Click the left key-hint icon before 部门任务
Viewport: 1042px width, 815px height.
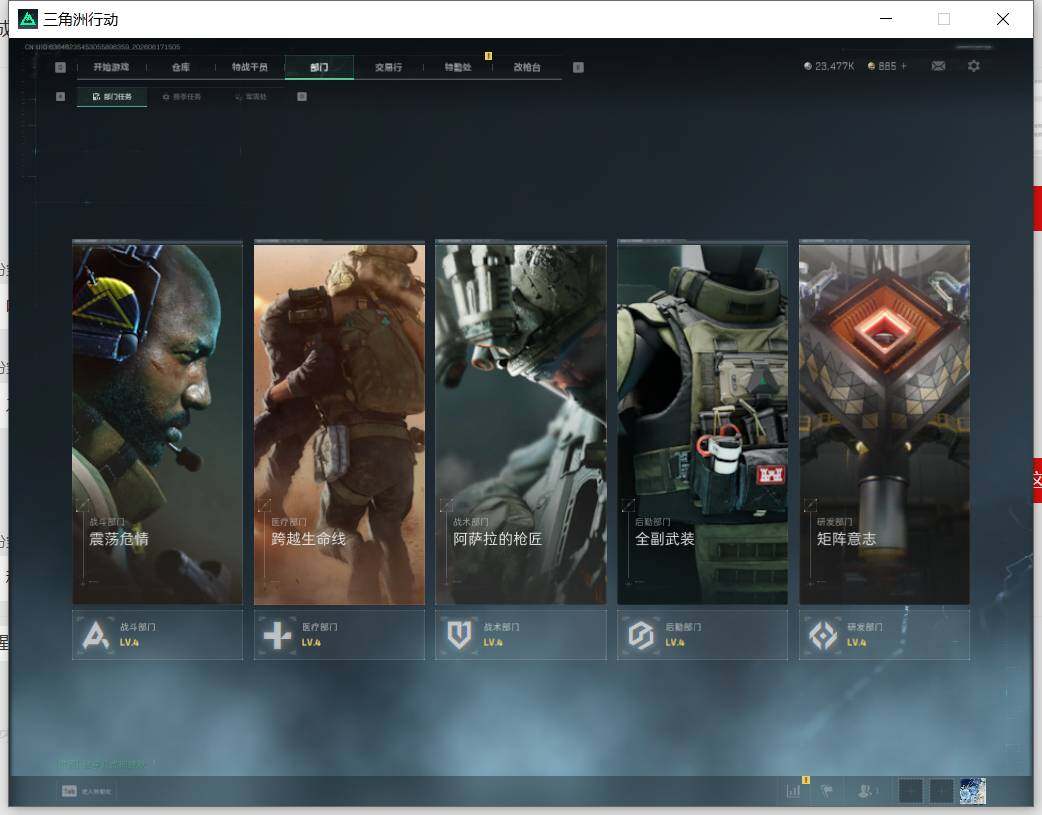pyautogui.click(x=60, y=97)
